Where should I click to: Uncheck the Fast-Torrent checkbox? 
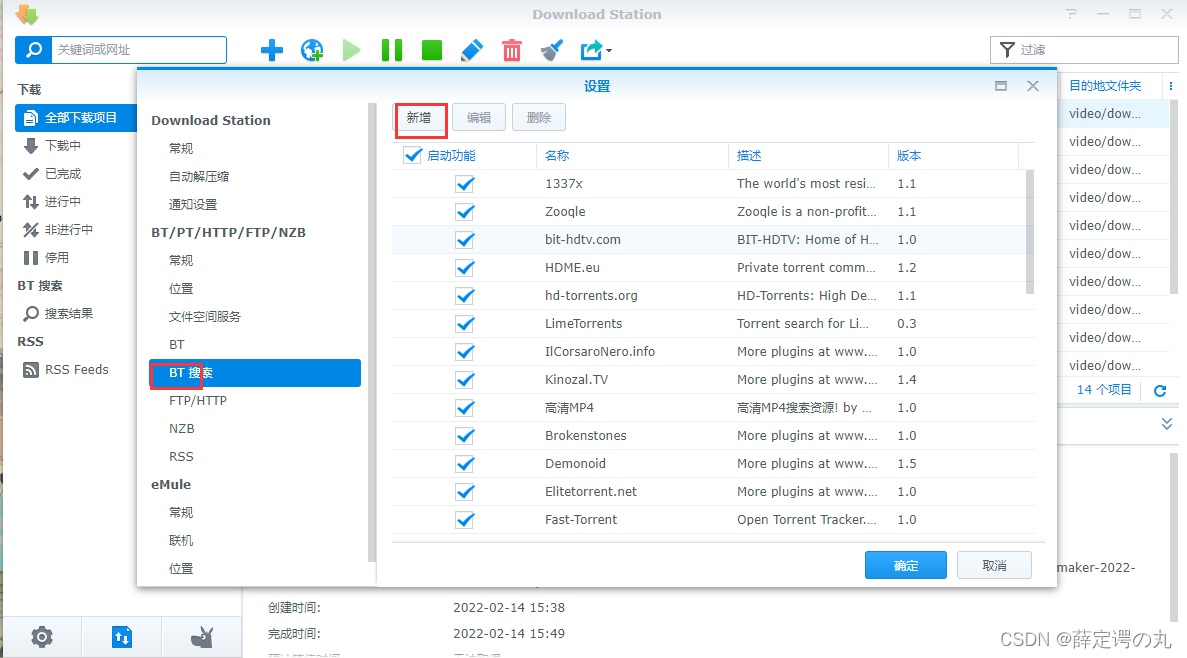click(x=465, y=520)
